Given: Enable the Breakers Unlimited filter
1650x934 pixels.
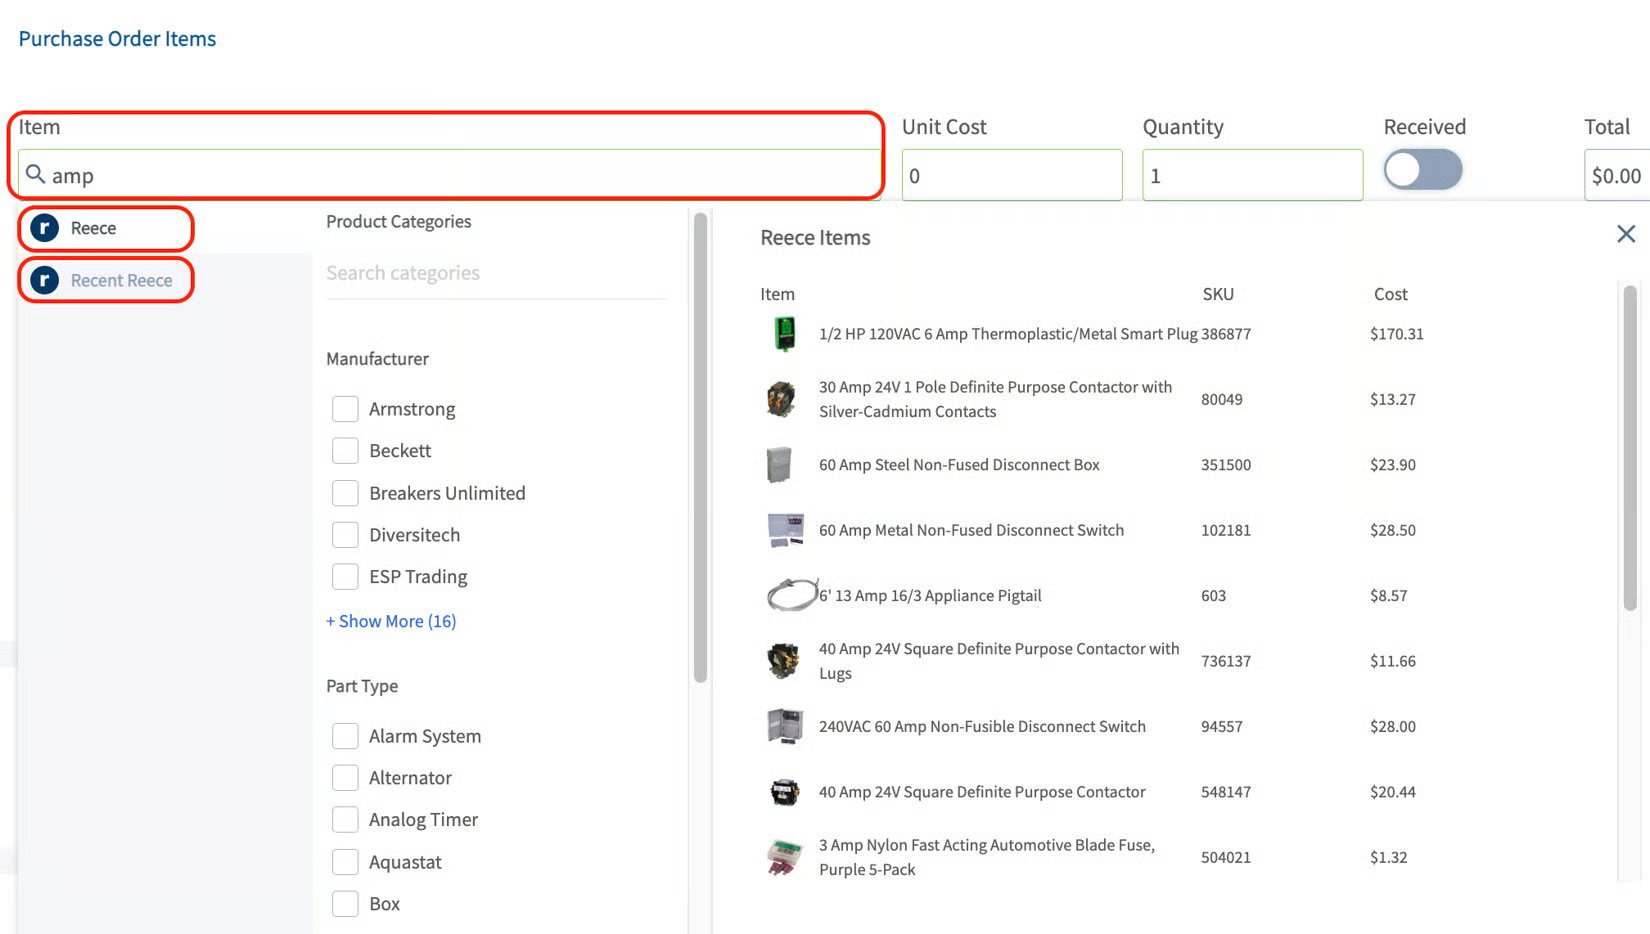Looking at the screenshot, I should 345,493.
